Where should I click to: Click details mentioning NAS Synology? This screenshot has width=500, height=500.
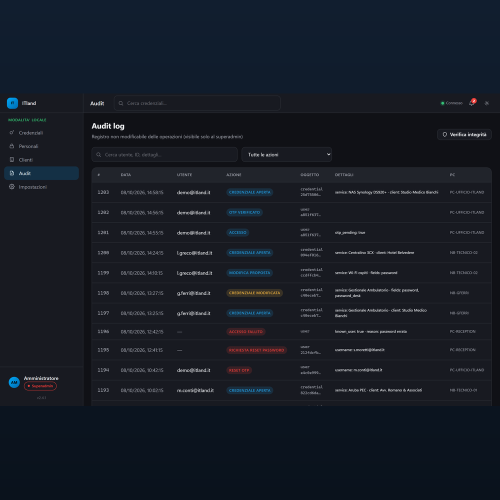(x=386, y=192)
